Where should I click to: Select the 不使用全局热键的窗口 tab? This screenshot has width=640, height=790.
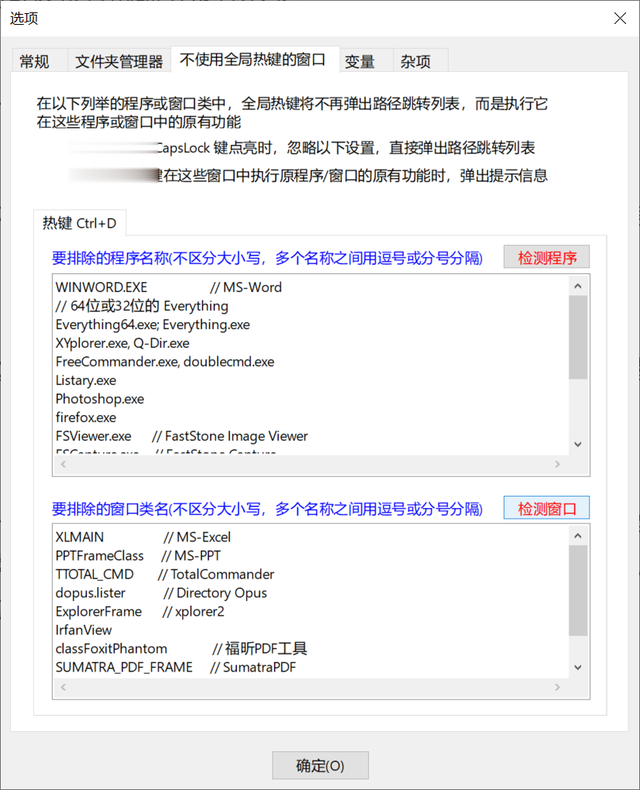(x=255, y=59)
